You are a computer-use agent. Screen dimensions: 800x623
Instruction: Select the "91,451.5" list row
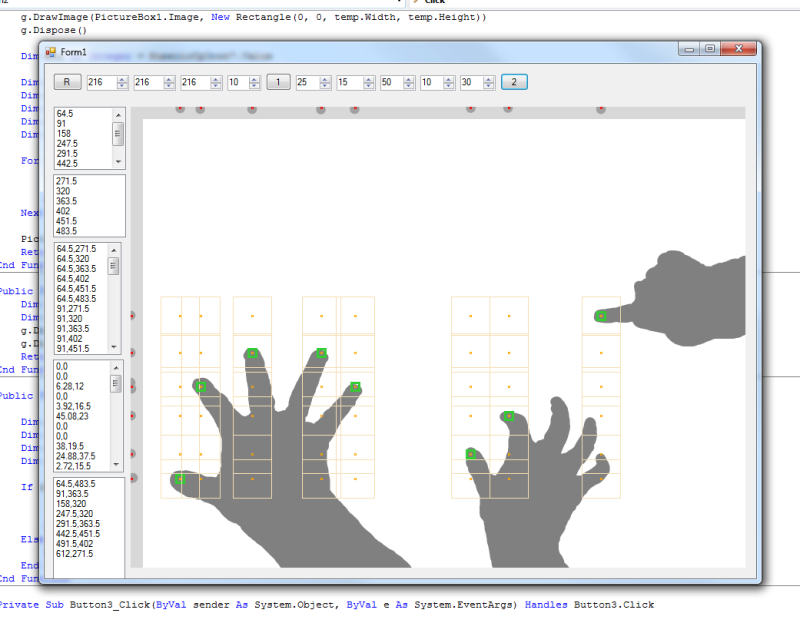tap(73, 349)
